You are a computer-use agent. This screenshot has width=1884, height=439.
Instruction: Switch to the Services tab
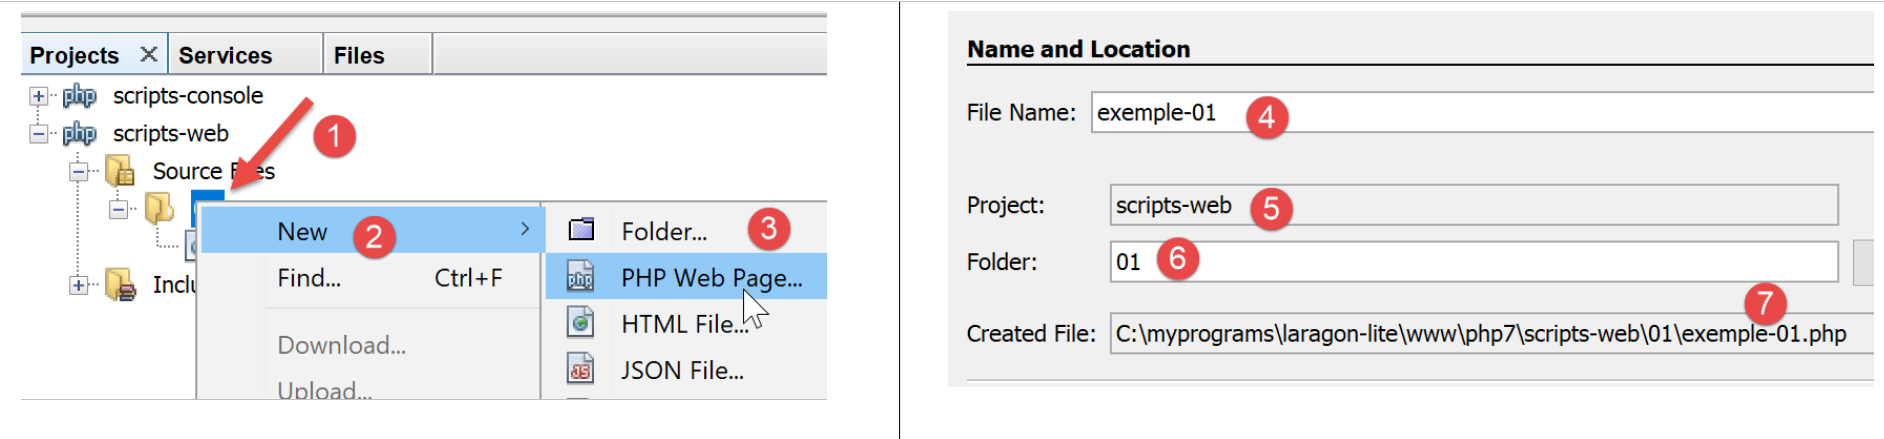tap(225, 55)
